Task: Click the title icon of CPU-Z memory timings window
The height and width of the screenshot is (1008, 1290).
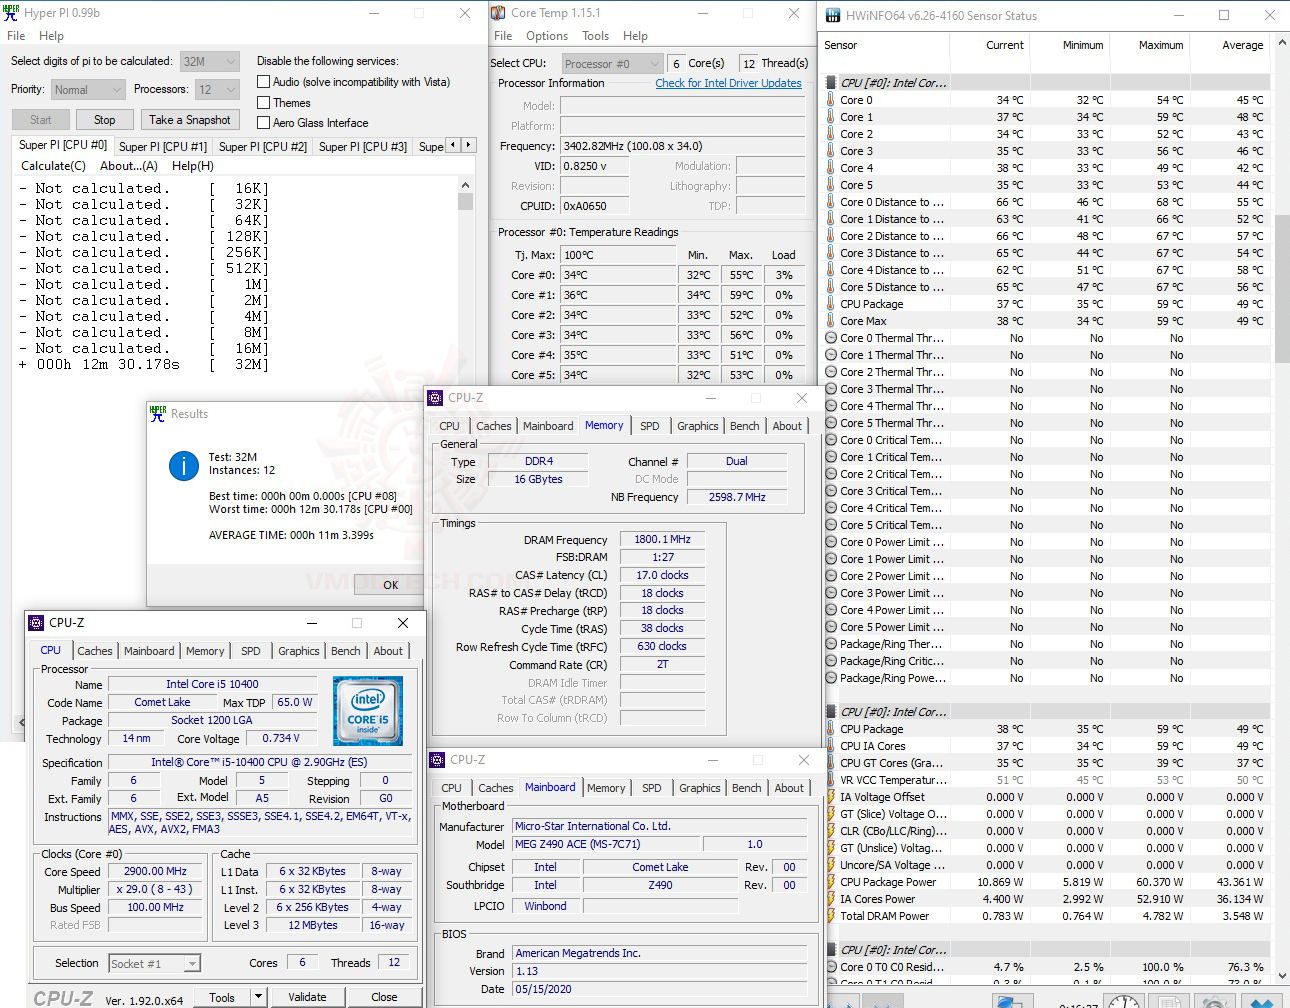Action: [435, 398]
